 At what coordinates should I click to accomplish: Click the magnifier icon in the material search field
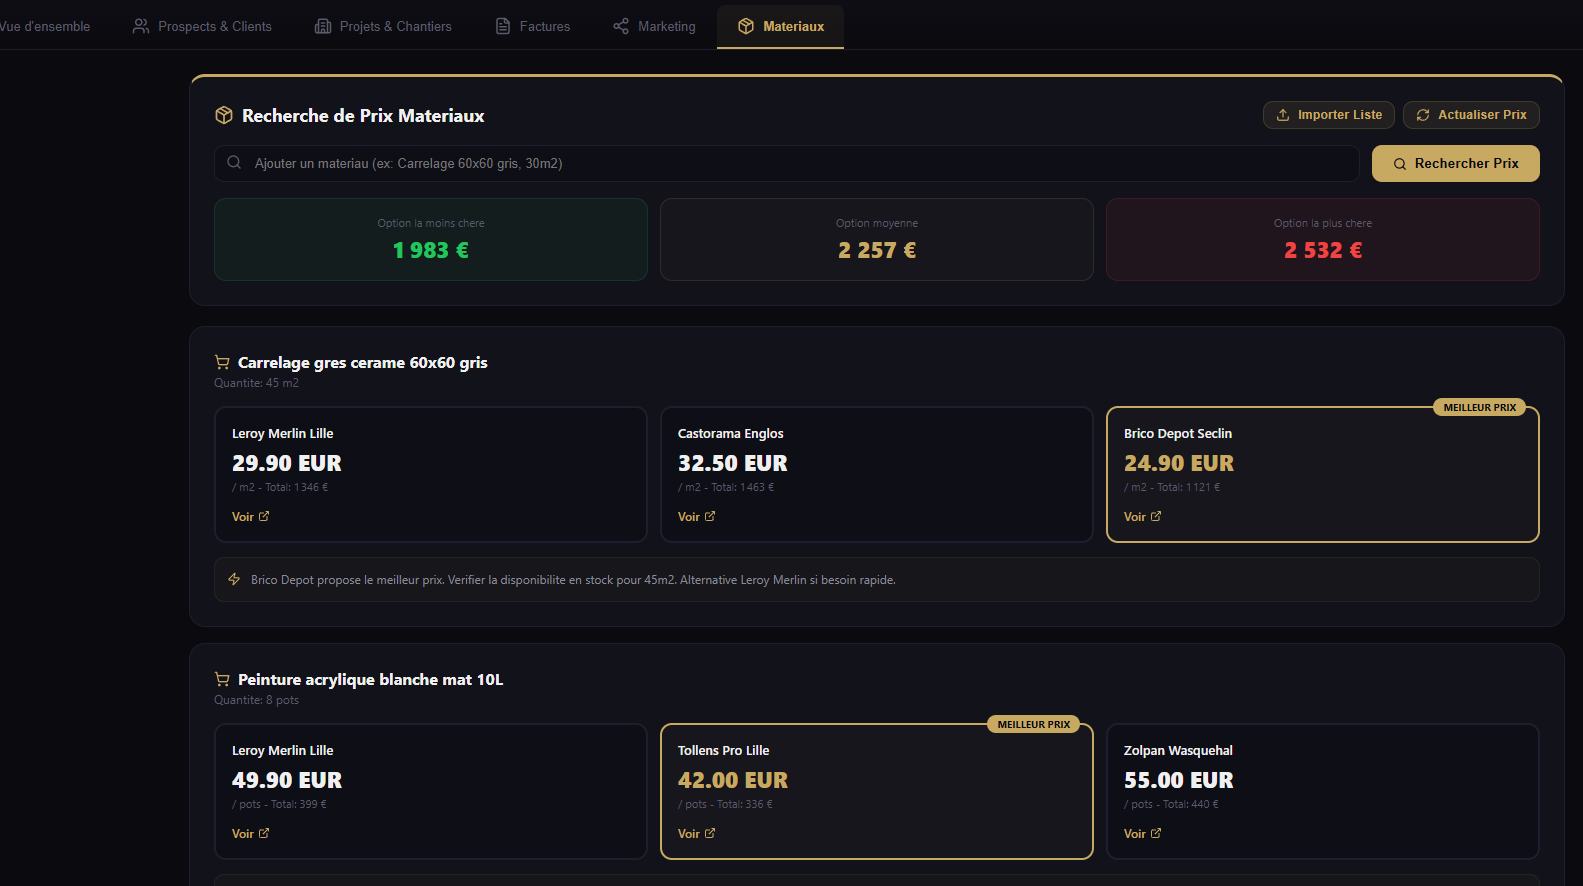(234, 163)
